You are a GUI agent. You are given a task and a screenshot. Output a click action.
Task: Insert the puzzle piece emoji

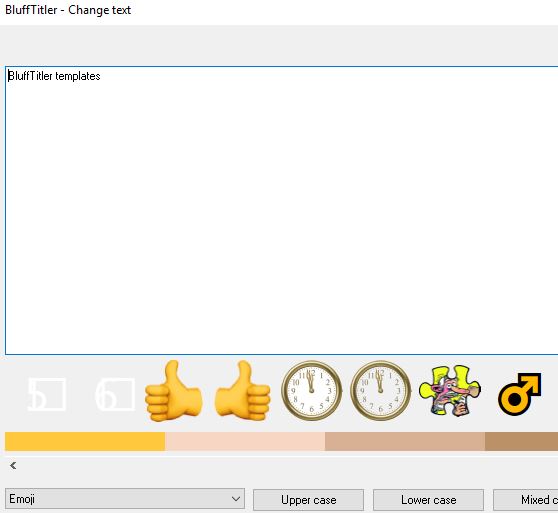[450, 391]
